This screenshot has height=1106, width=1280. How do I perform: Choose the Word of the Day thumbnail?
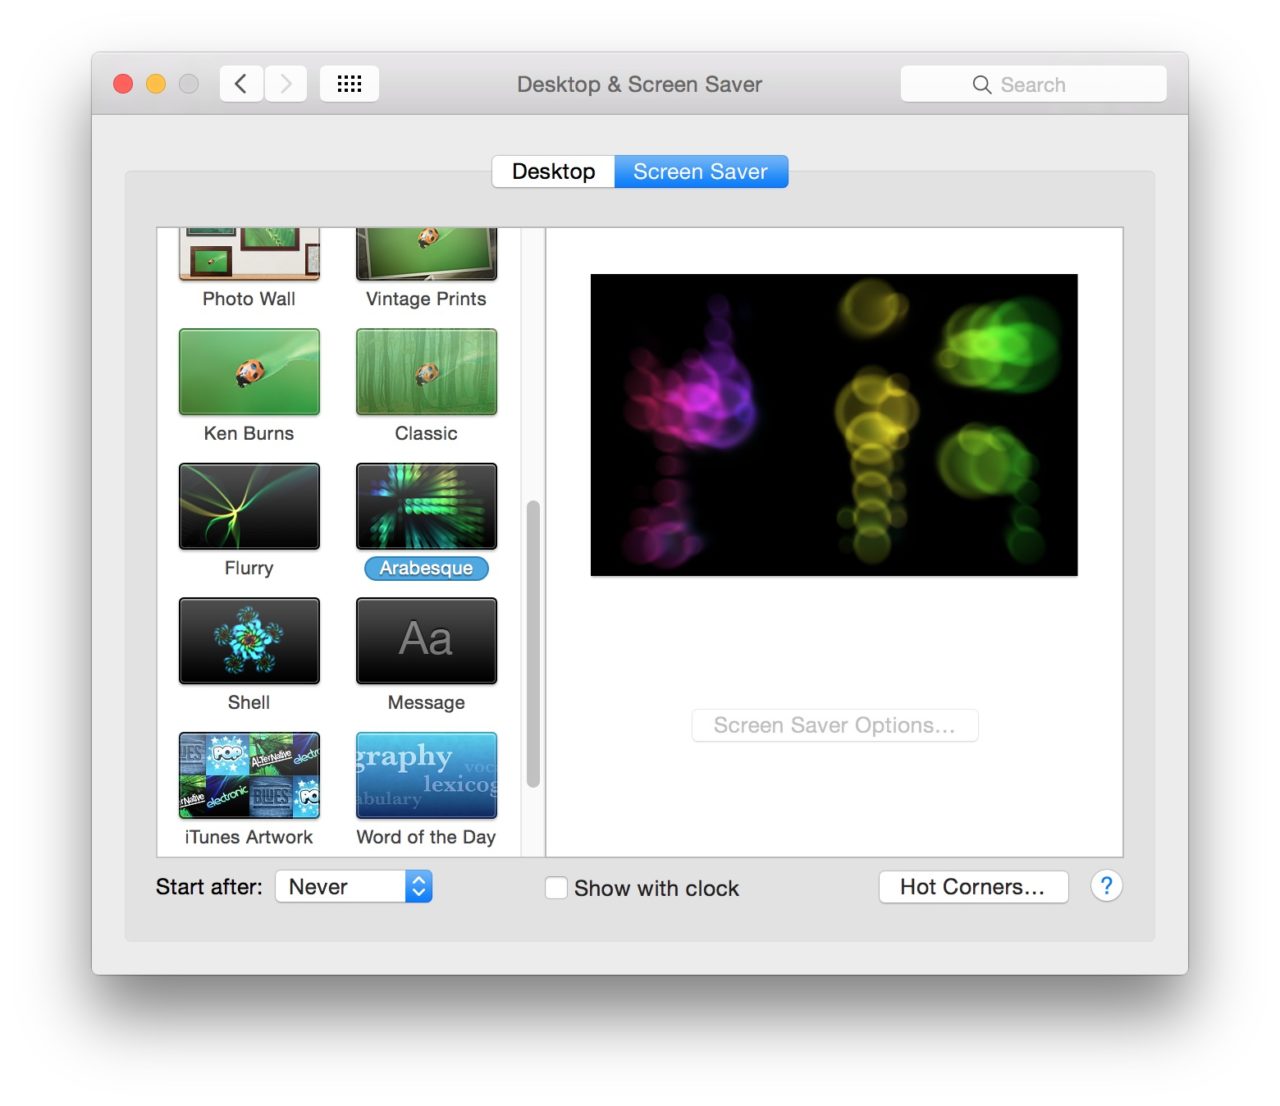[426, 775]
